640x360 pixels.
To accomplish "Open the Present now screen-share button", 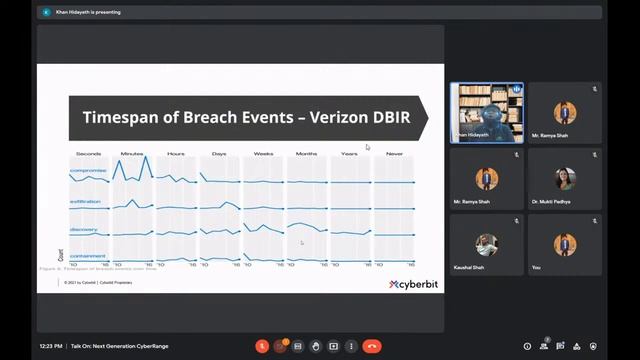I will click(333, 346).
